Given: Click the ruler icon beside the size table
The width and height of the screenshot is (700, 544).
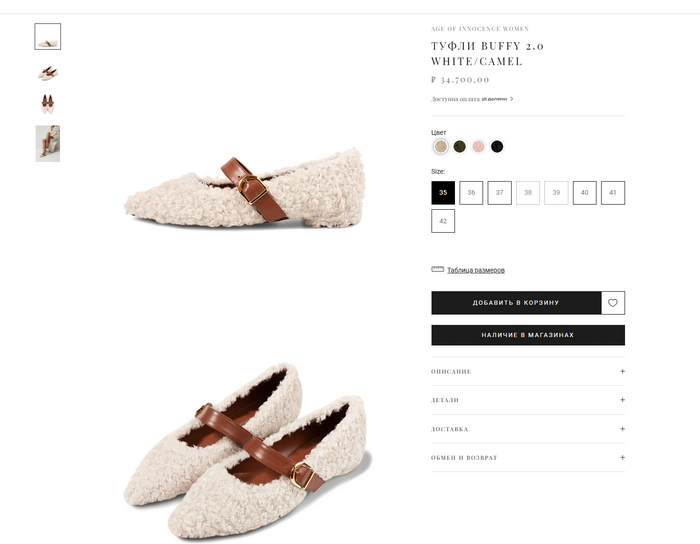Looking at the screenshot, I should 437,270.
